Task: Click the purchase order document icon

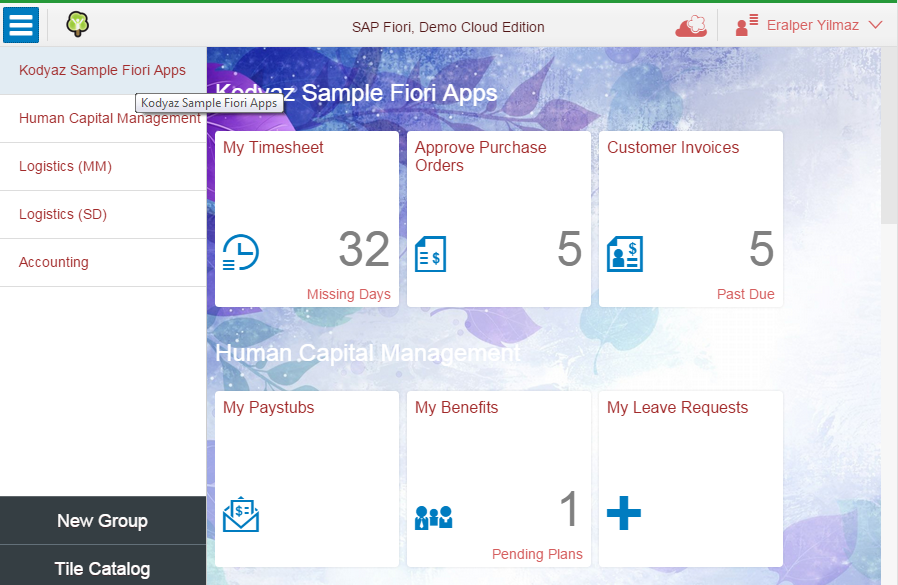Action: point(431,254)
